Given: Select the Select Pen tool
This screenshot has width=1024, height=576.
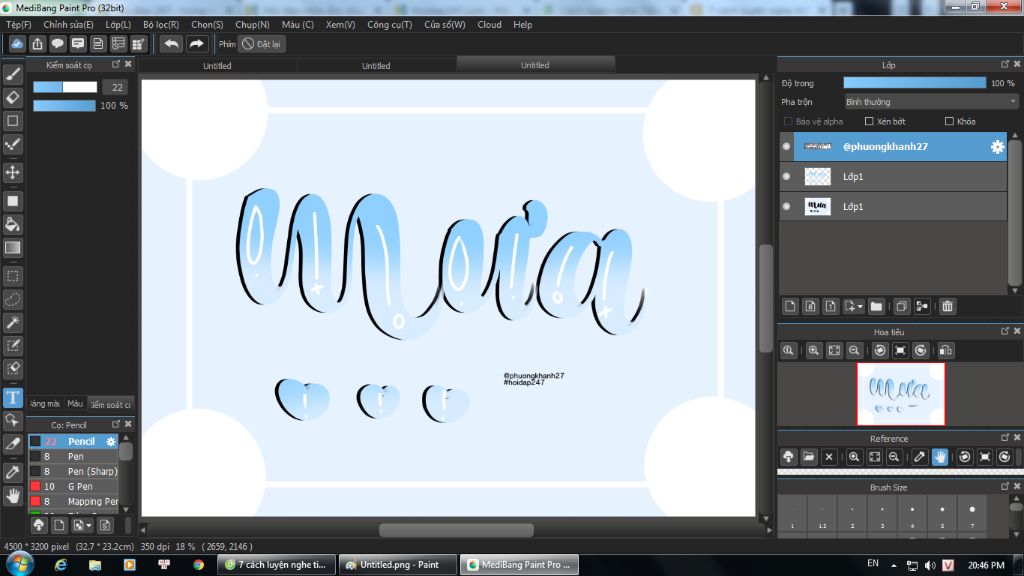Looking at the screenshot, I should click(12, 345).
